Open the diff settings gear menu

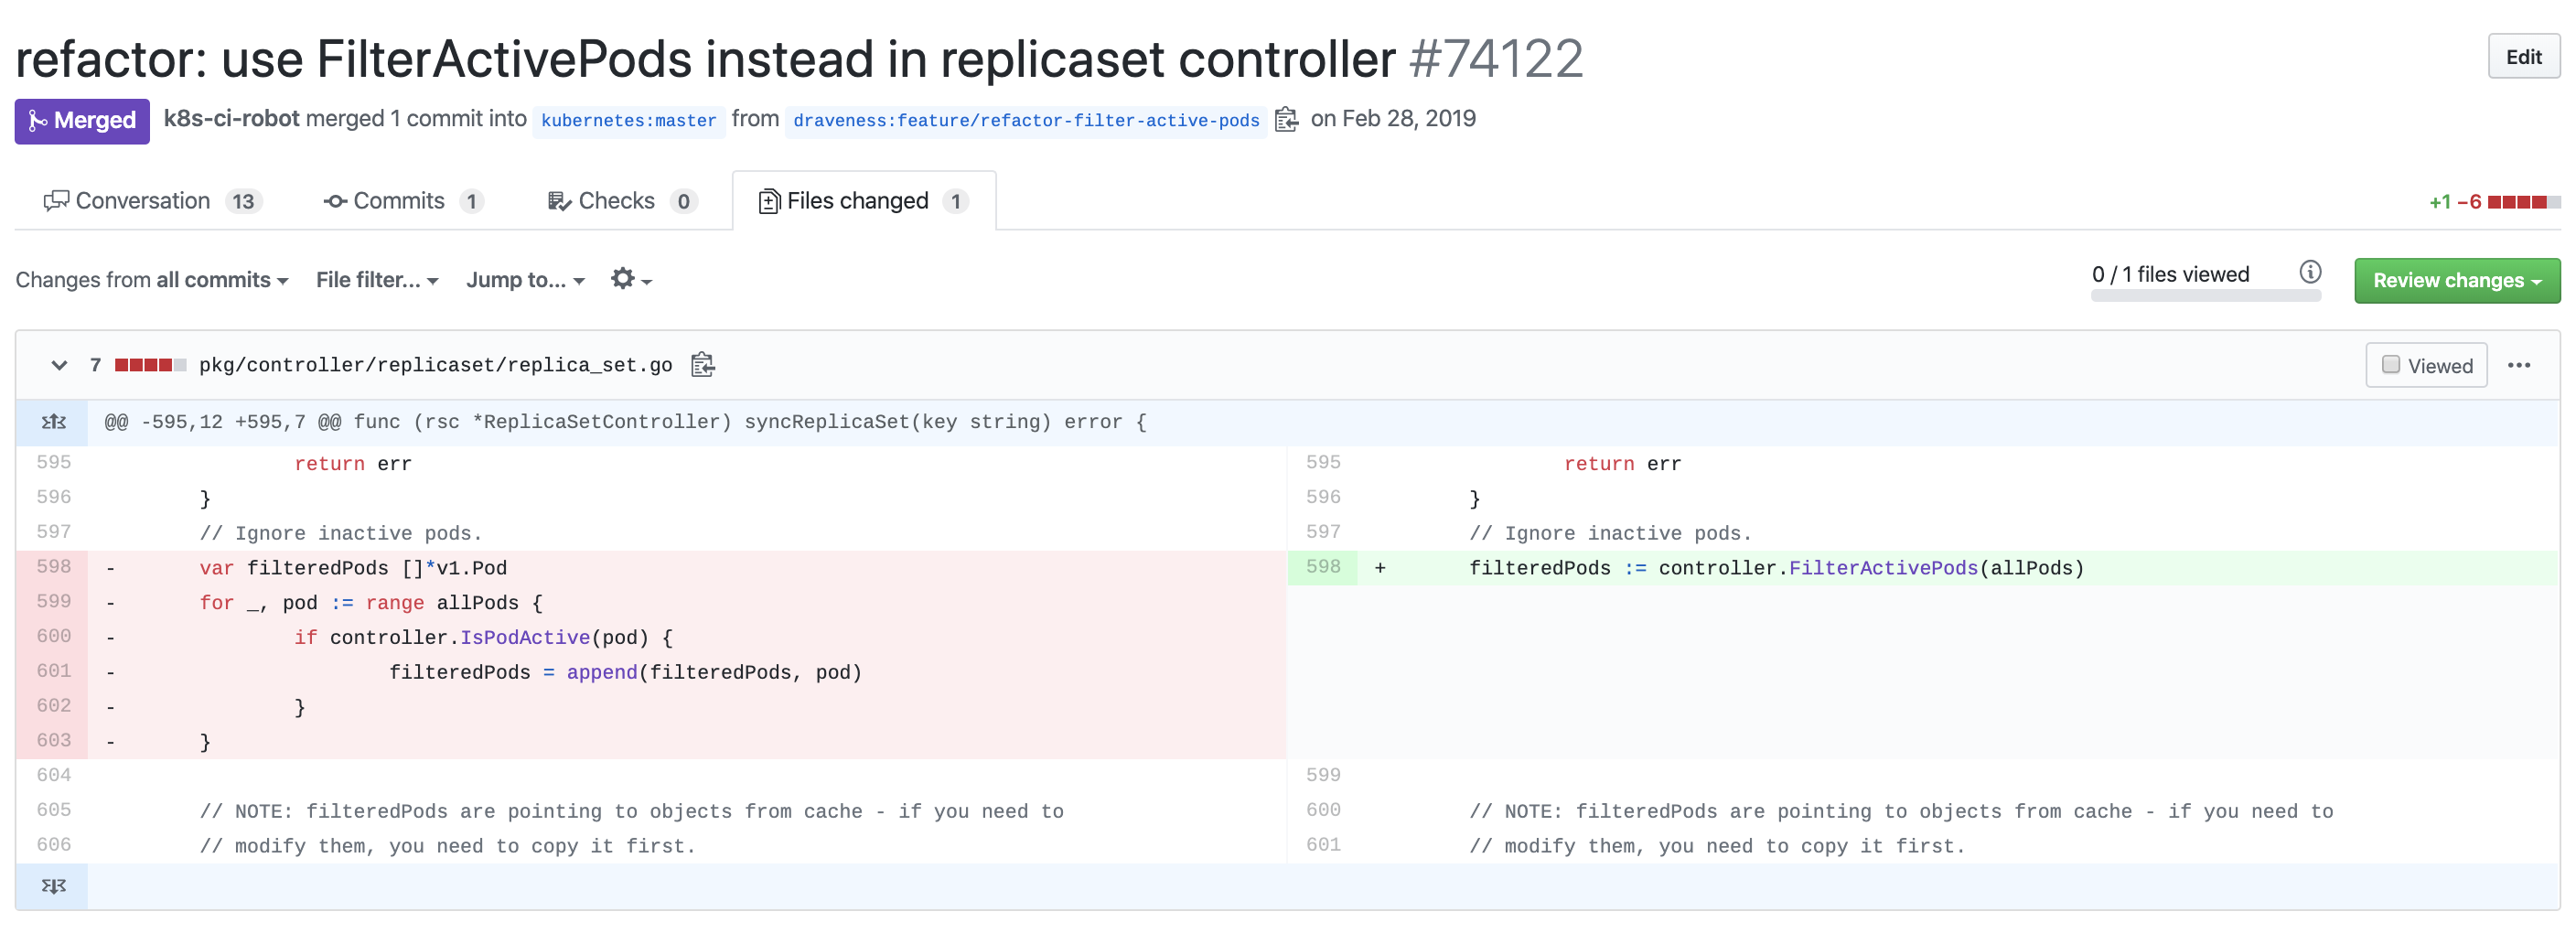tap(630, 280)
